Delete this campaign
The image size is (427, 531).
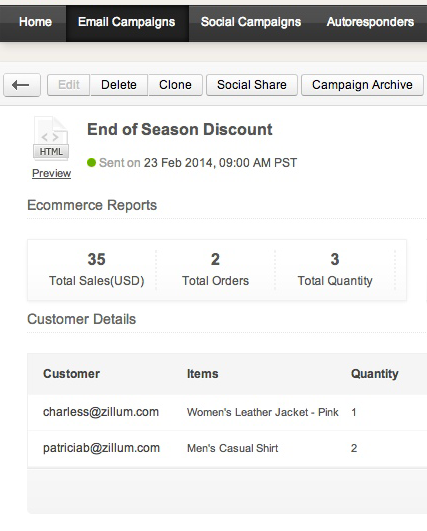119,85
